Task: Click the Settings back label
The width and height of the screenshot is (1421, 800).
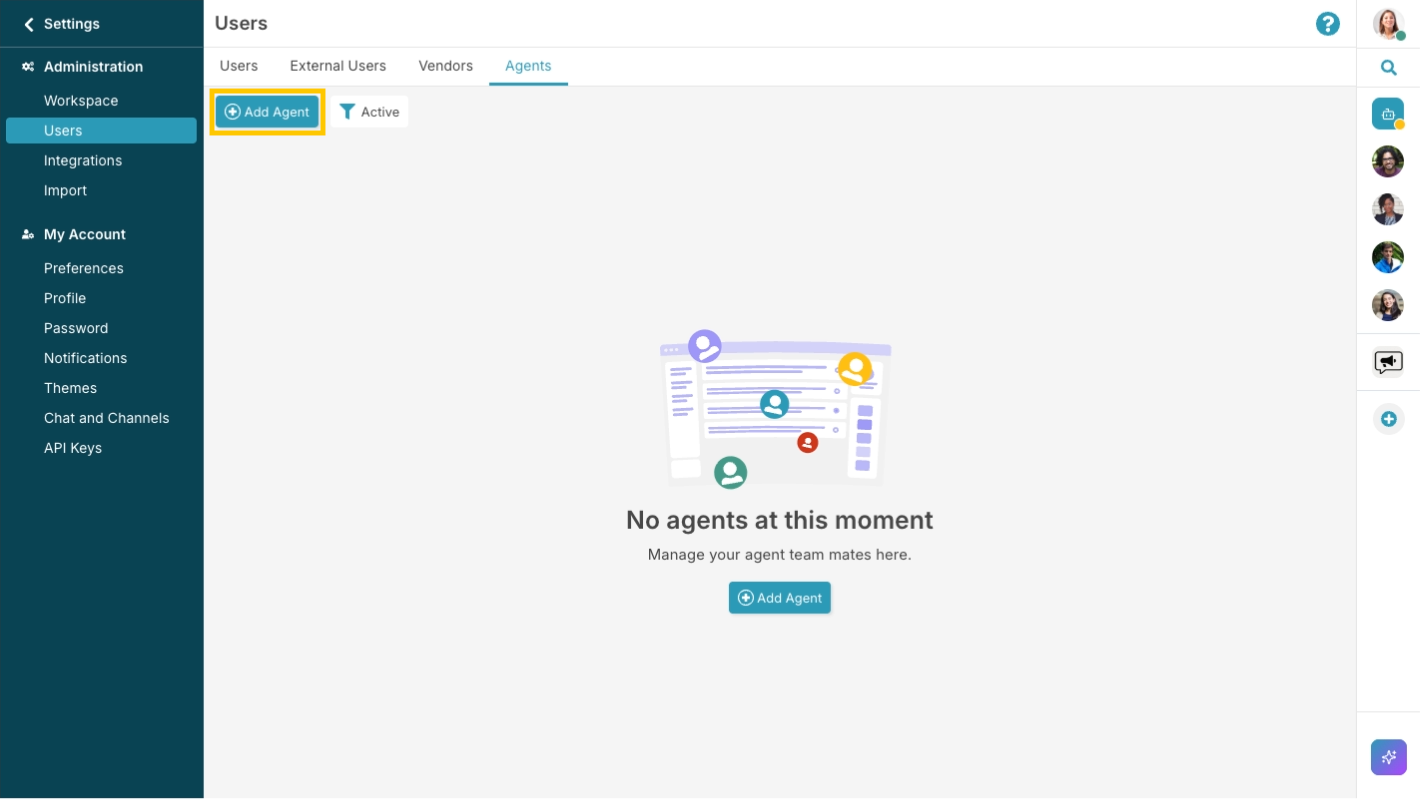Action: (x=72, y=24)
